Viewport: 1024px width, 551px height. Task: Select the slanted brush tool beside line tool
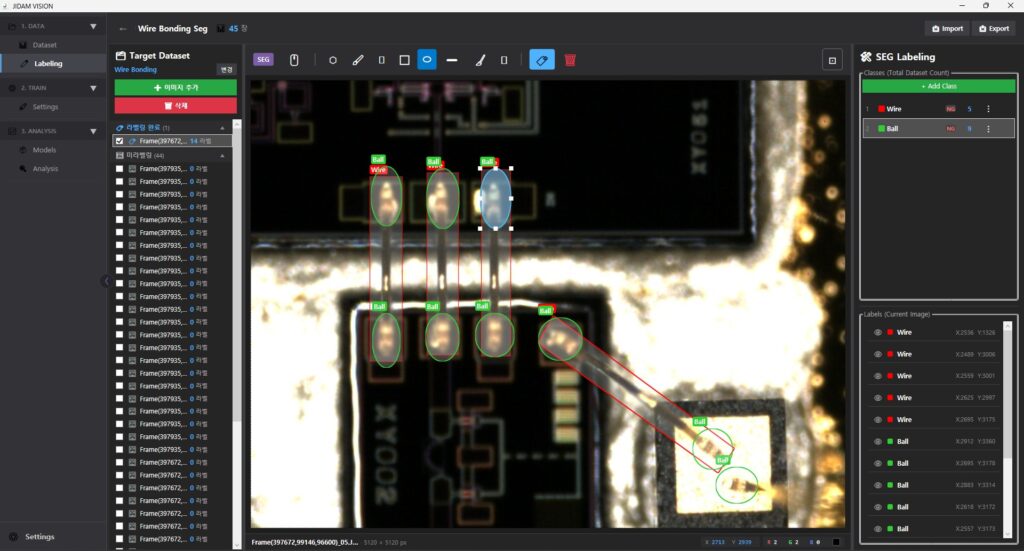pyautogui.click(x=480, y=60)
